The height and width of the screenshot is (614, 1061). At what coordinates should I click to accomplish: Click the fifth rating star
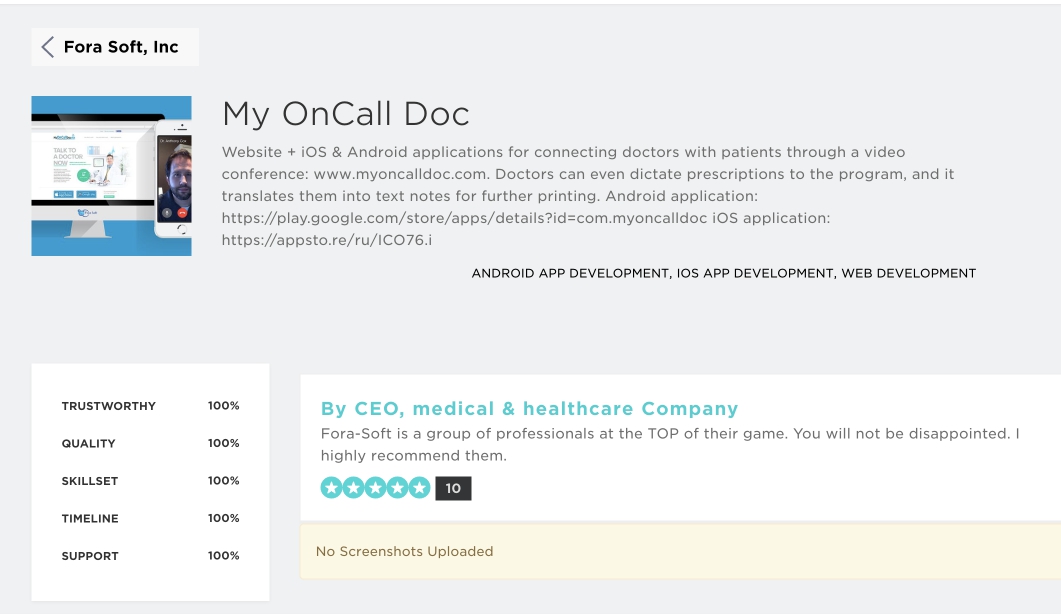420,487
